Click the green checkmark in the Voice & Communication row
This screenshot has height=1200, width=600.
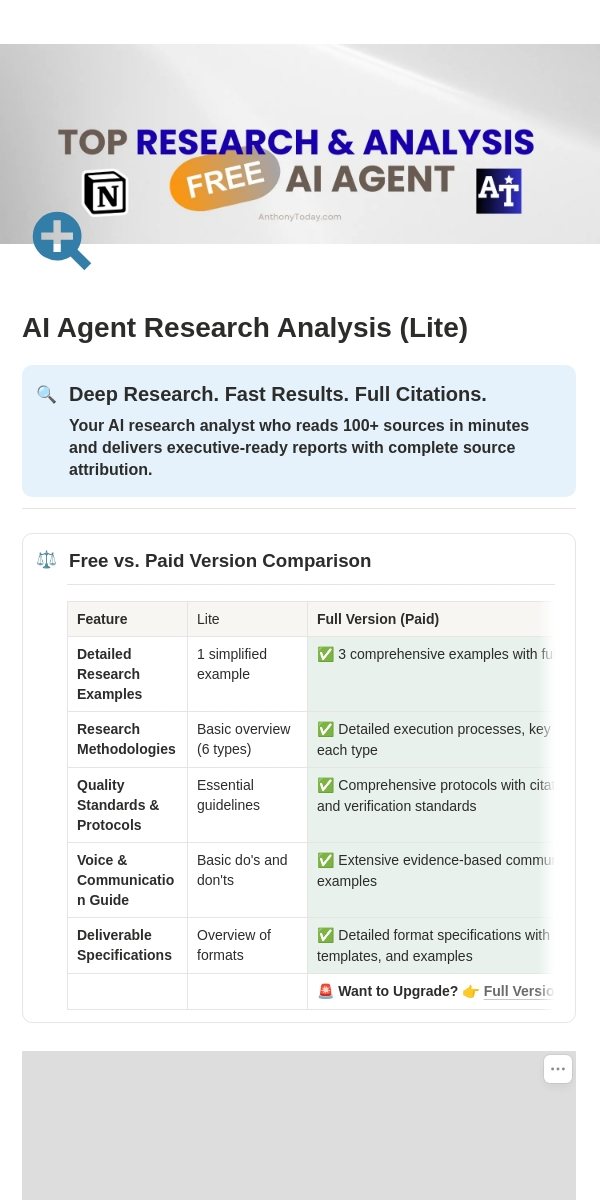(326, 860)
